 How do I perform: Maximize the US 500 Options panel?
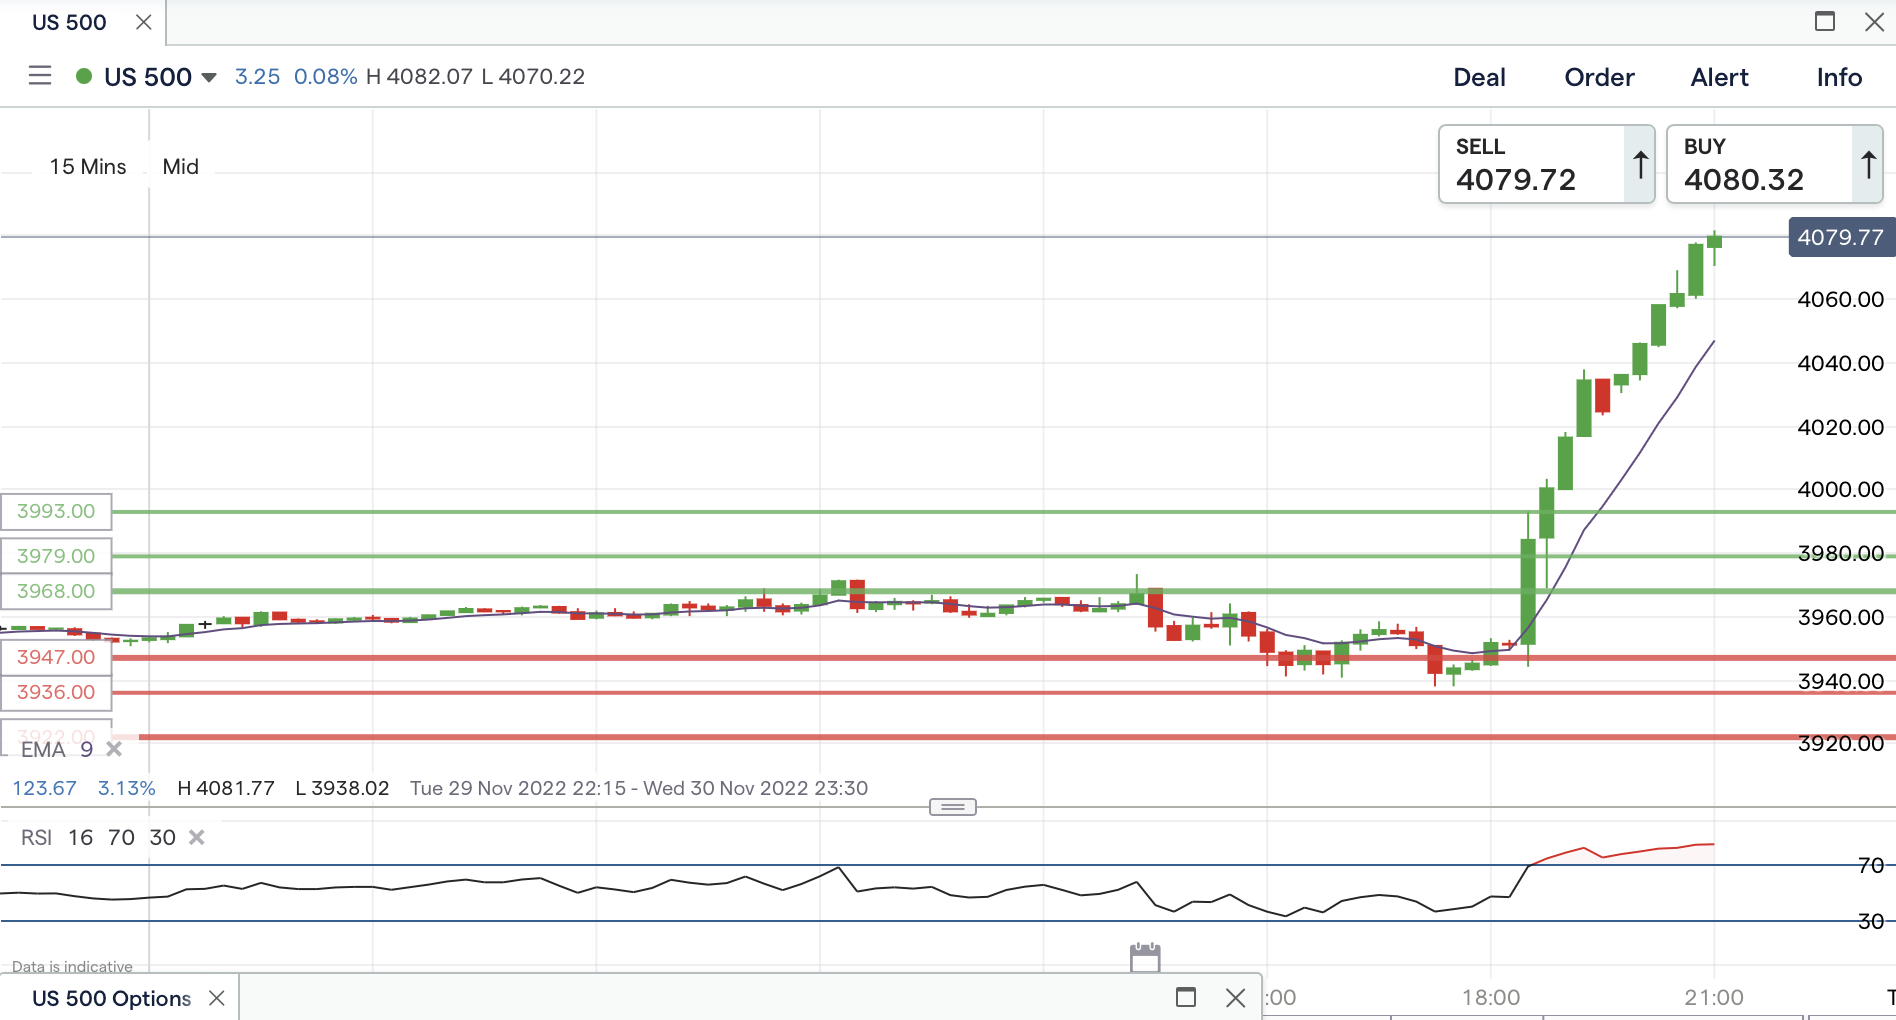pos(1186,997)
